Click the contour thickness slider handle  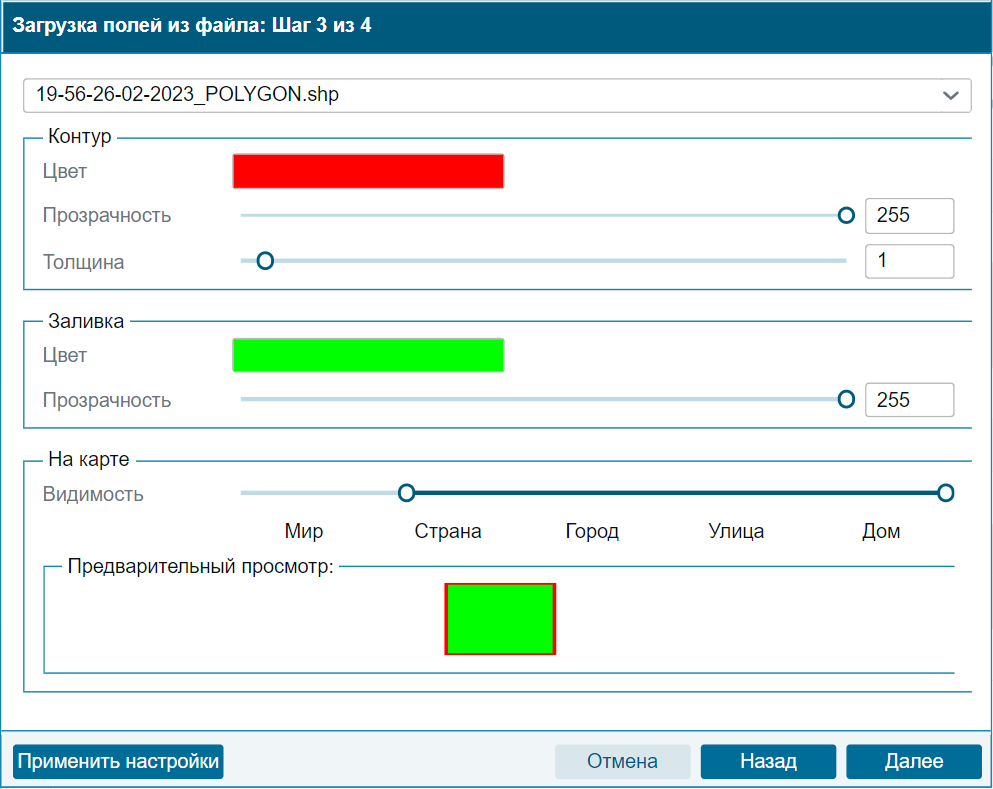tap(265, 261)
